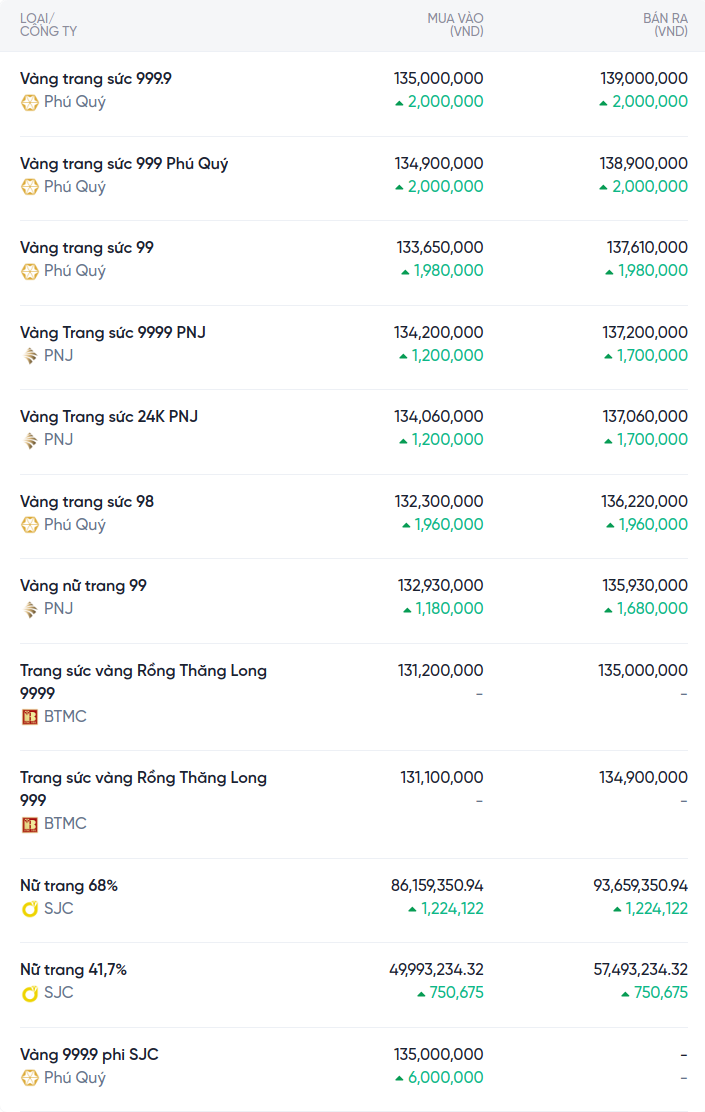Click the 6,000,000 increase for Vàng 999.9 phi SJC
This screenshot has height=1112, width=705.
(x=445, y=1078)
